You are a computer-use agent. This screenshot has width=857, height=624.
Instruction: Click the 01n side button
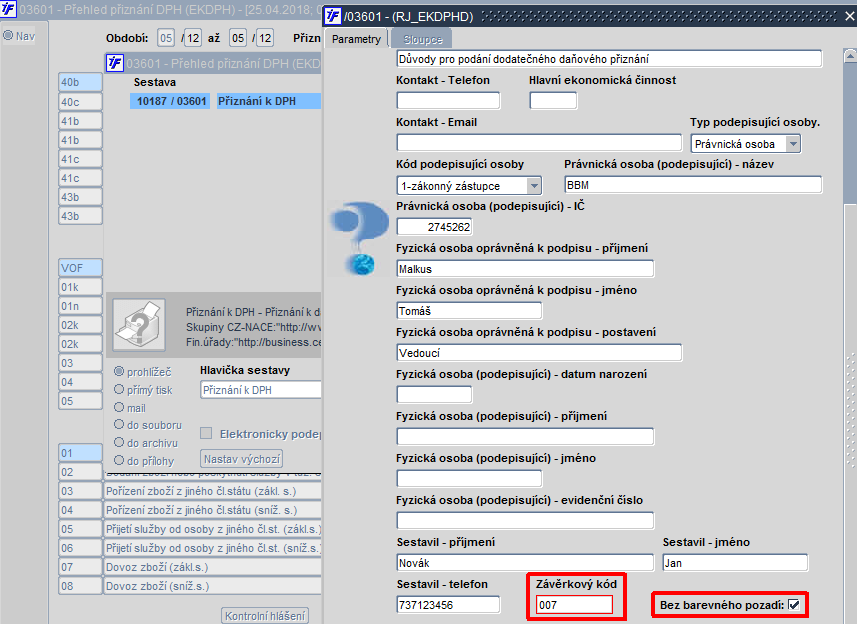click(x=80, y=306)
